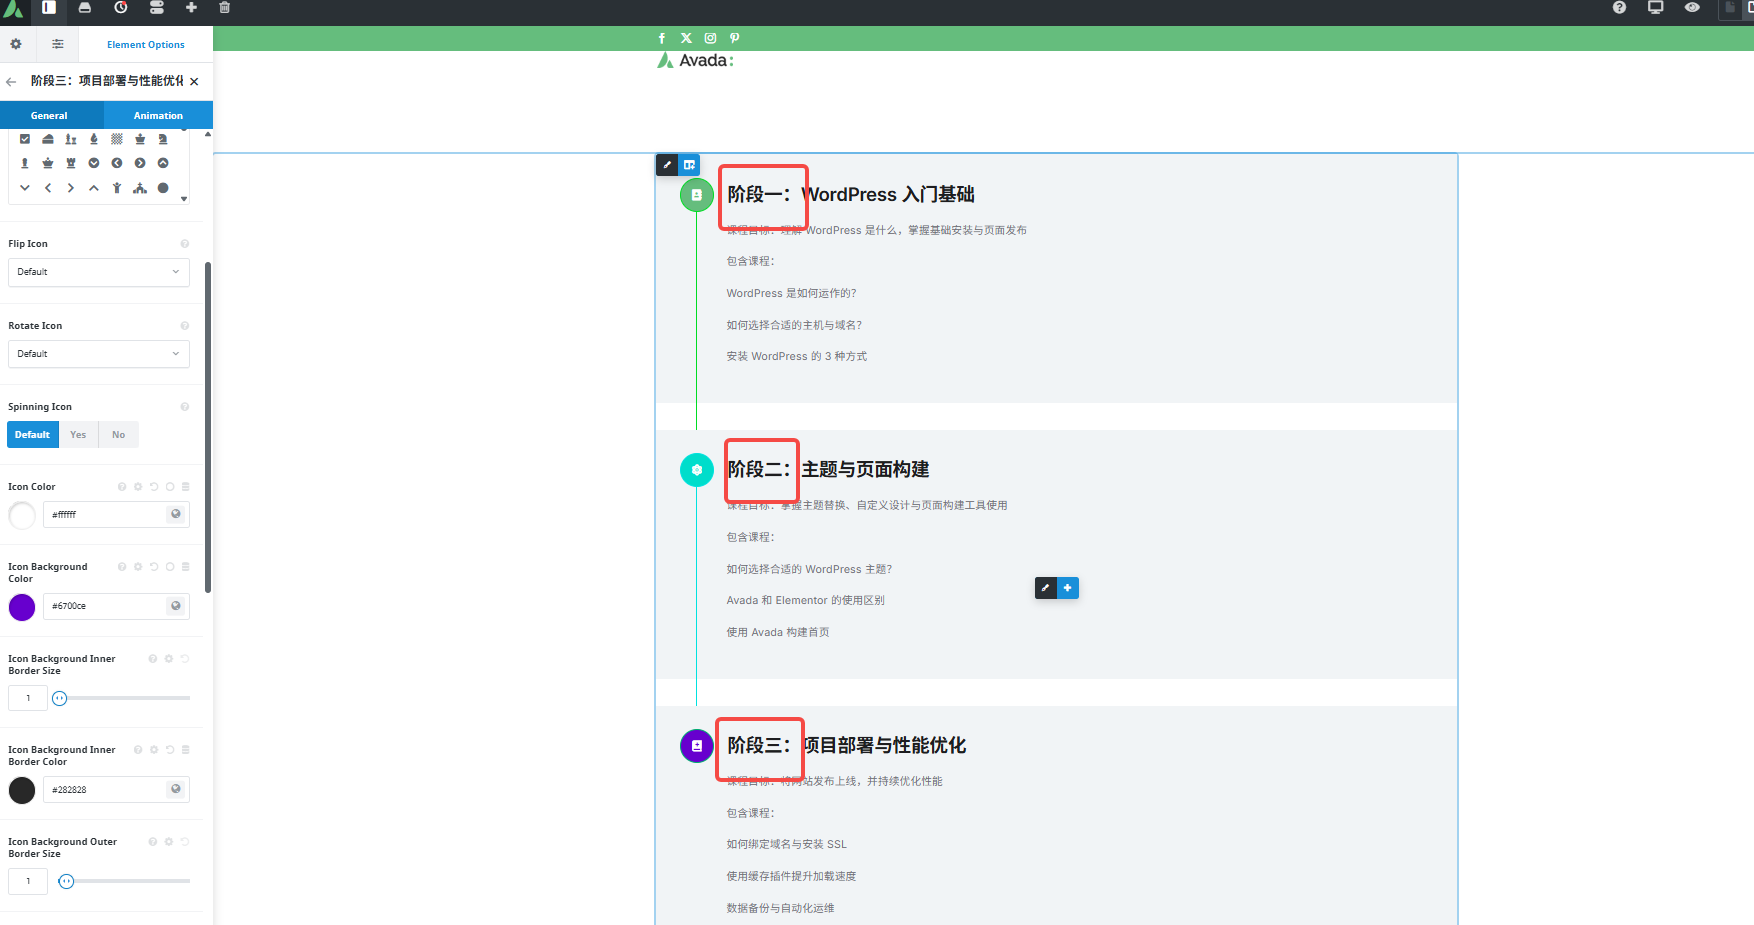
Task: Click the green plus button on the canvas
Action: coord(1067,588)
